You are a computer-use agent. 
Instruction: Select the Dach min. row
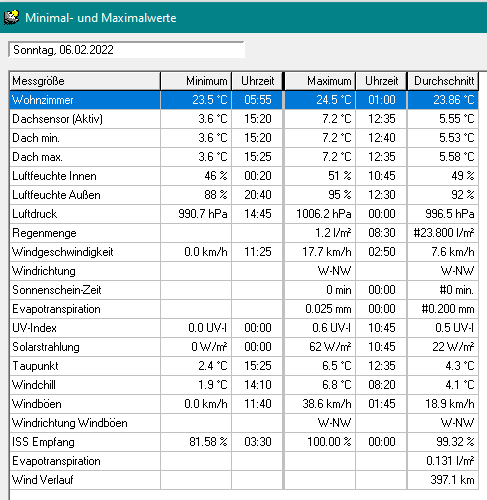244,138
